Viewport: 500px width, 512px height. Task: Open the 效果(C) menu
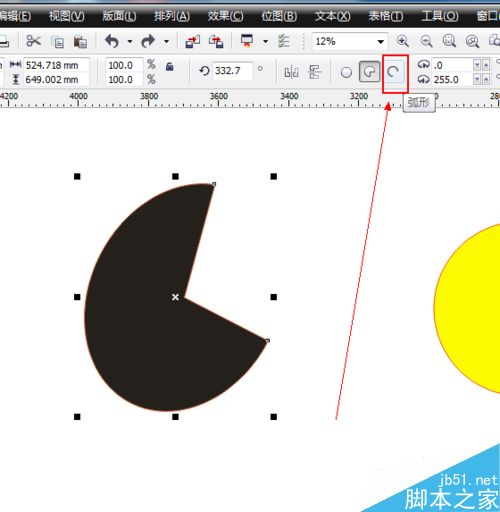point(225,16)
